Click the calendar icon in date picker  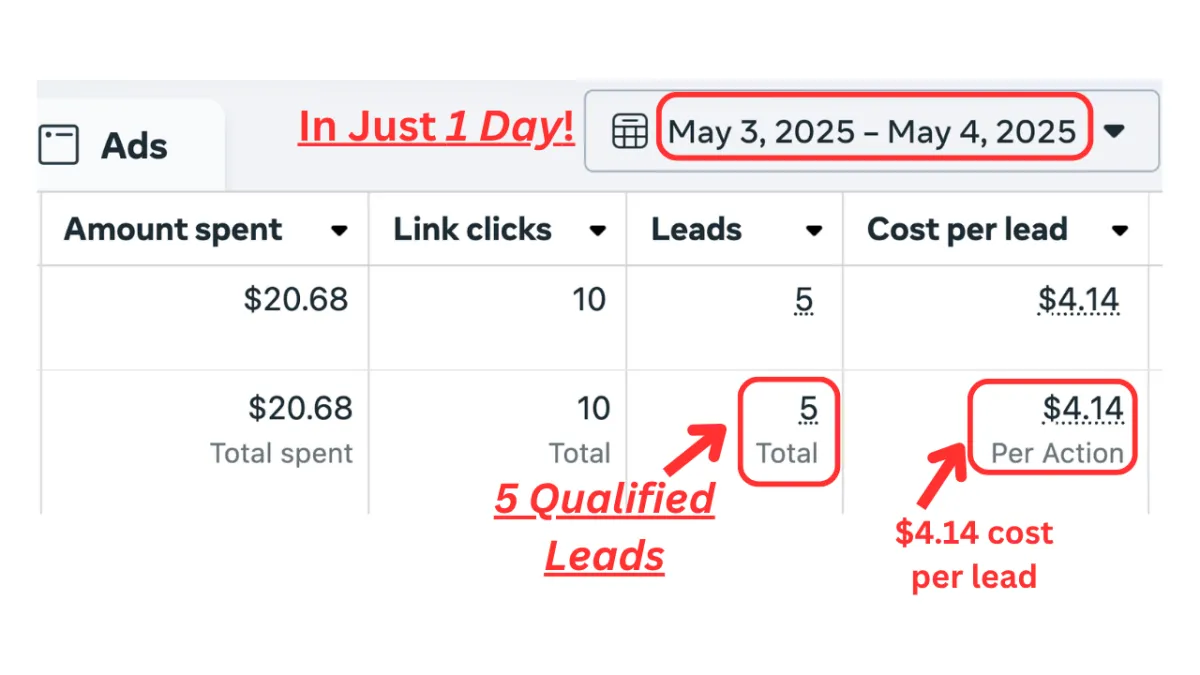coord(629,131)
